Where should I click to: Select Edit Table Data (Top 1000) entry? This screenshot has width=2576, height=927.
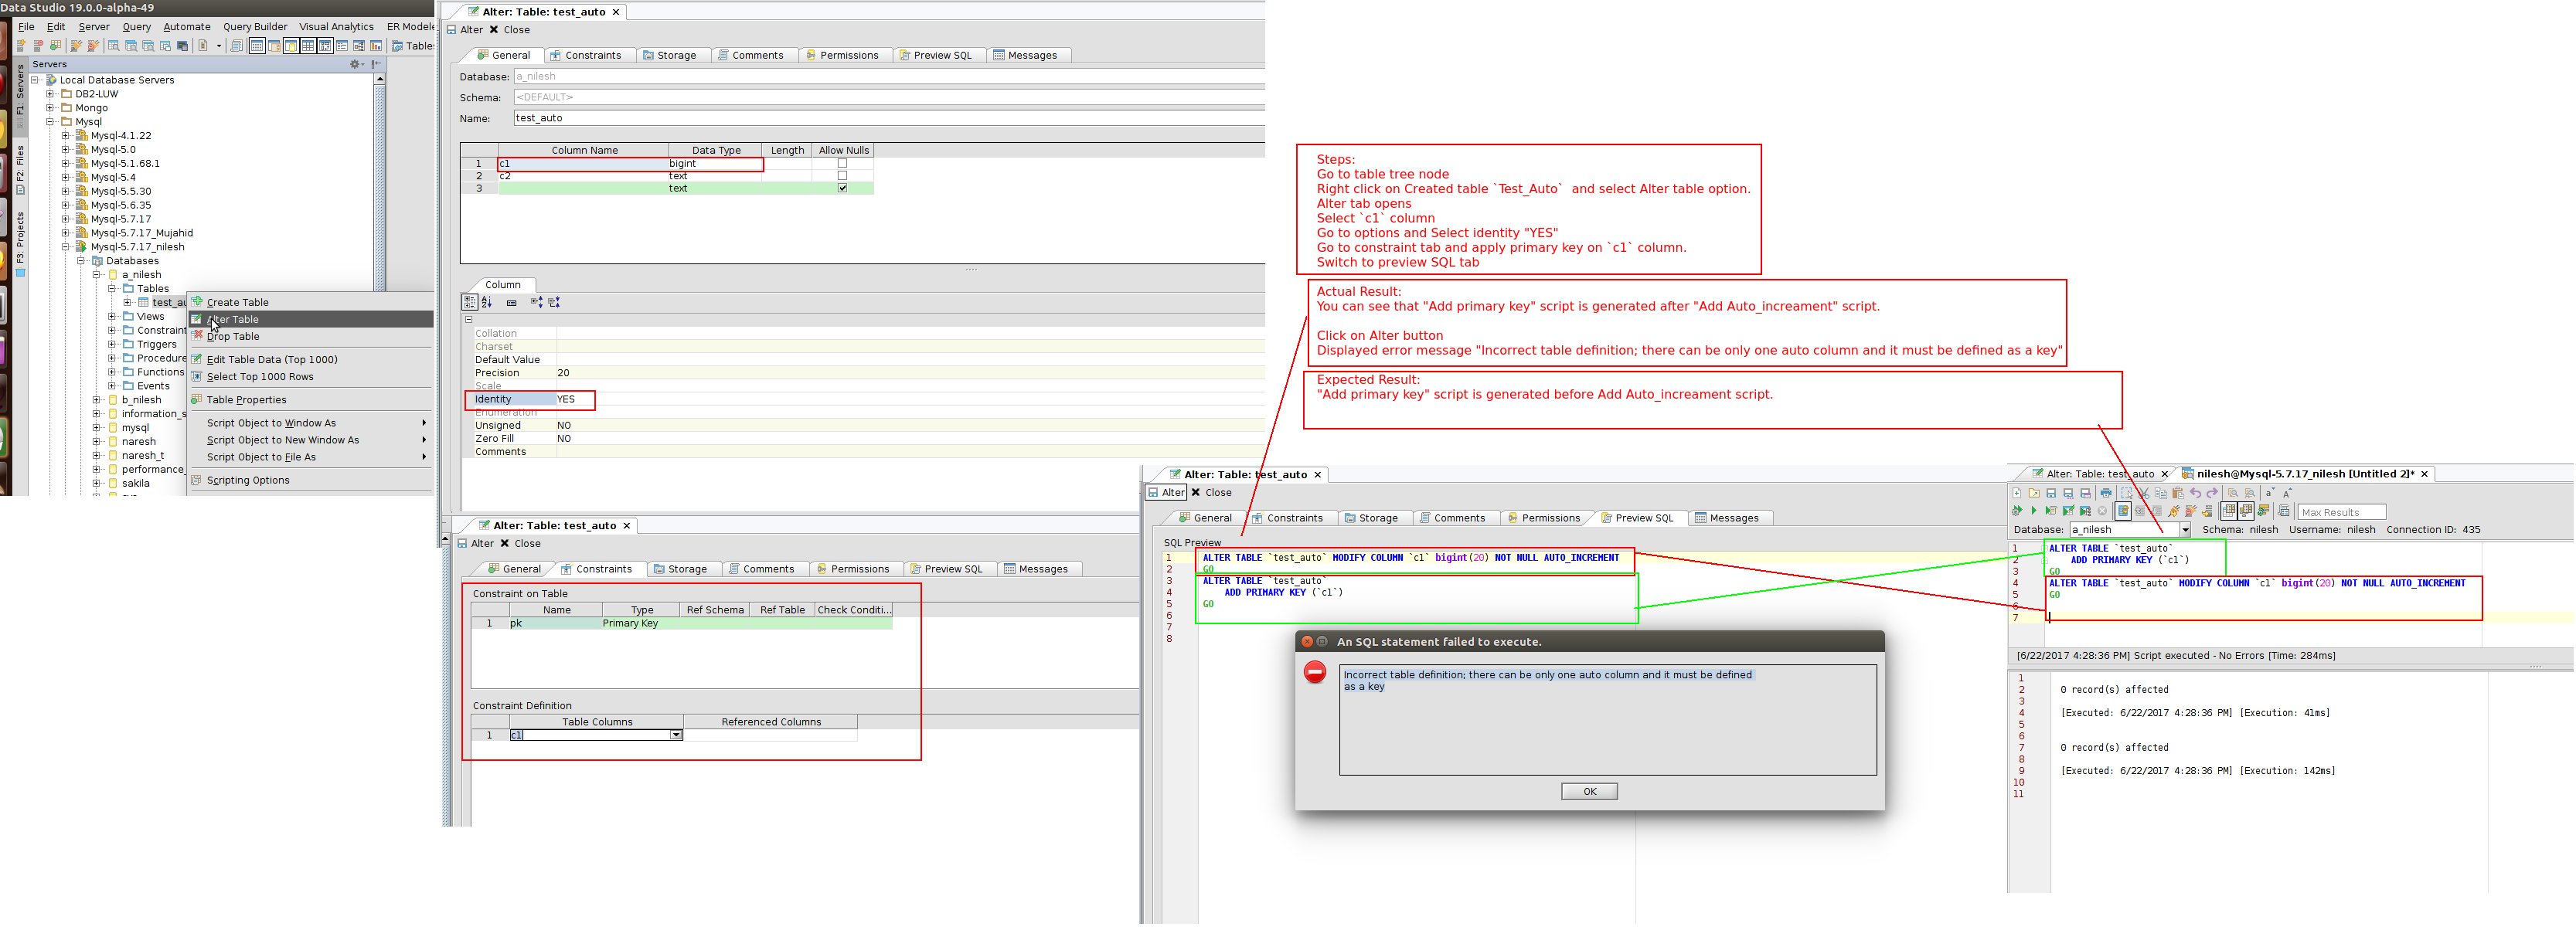click(x=311, y=359)
